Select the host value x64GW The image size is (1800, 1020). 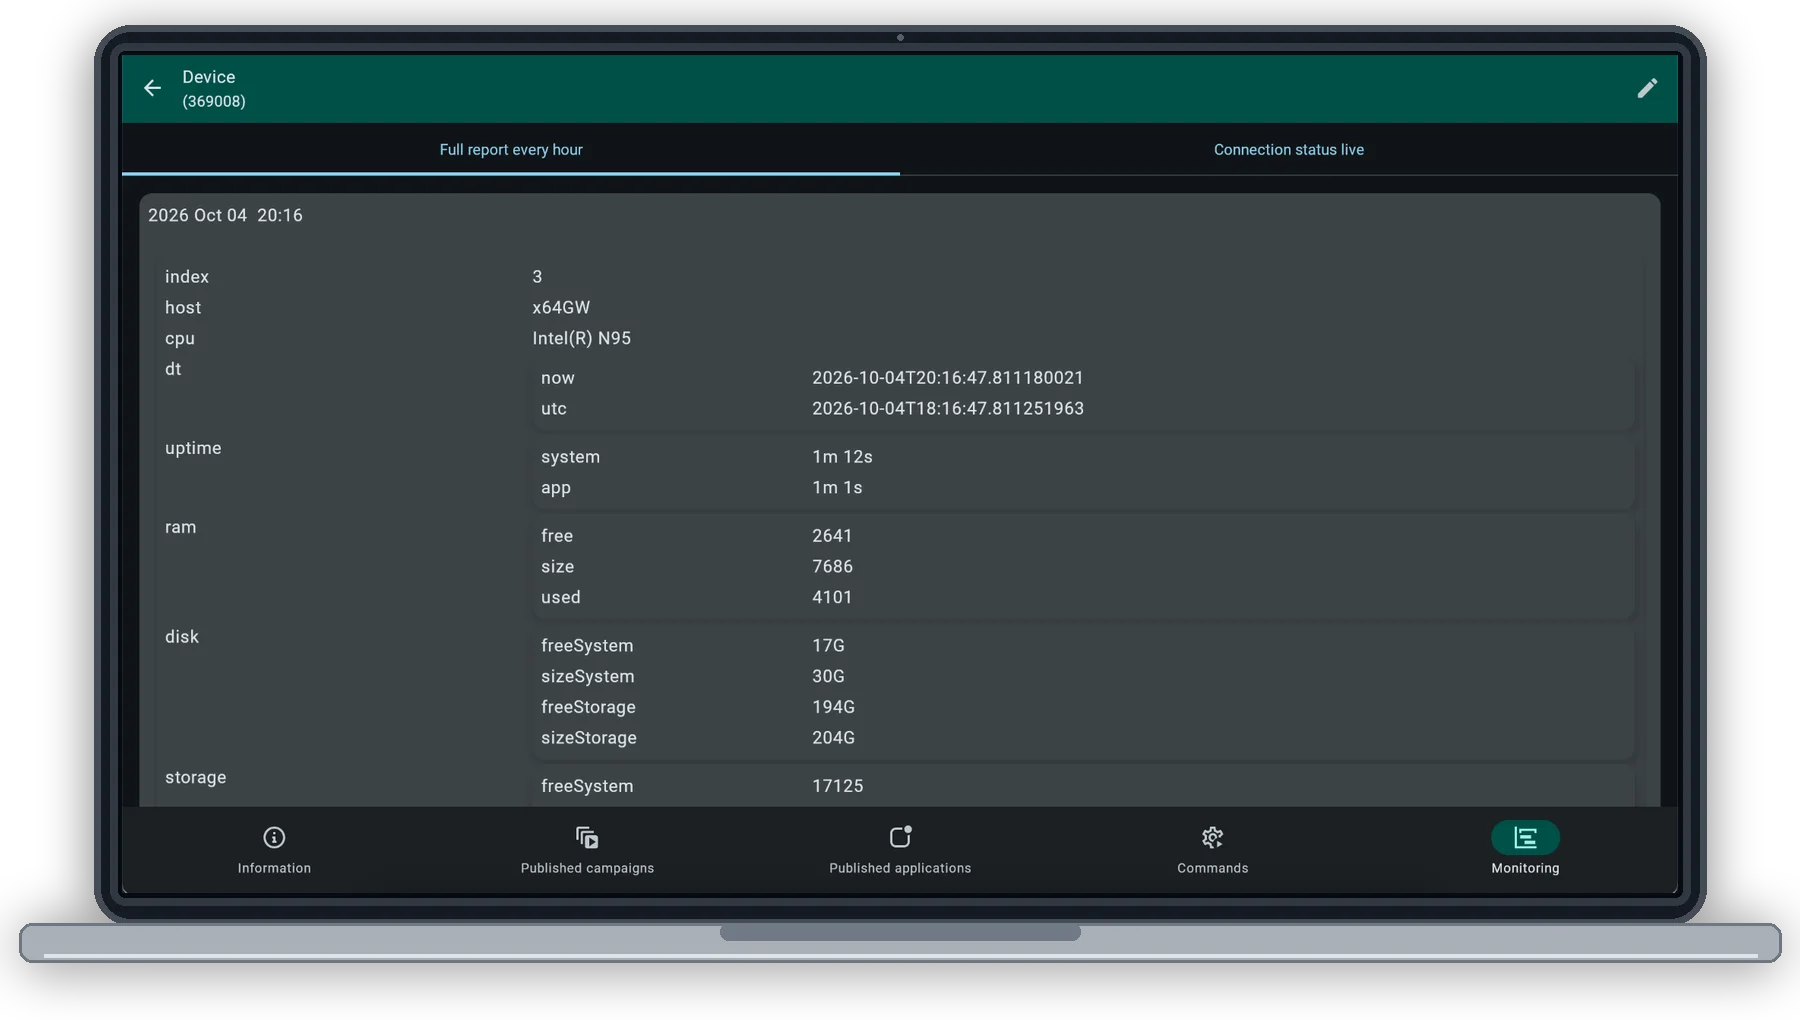coord(561,307)
